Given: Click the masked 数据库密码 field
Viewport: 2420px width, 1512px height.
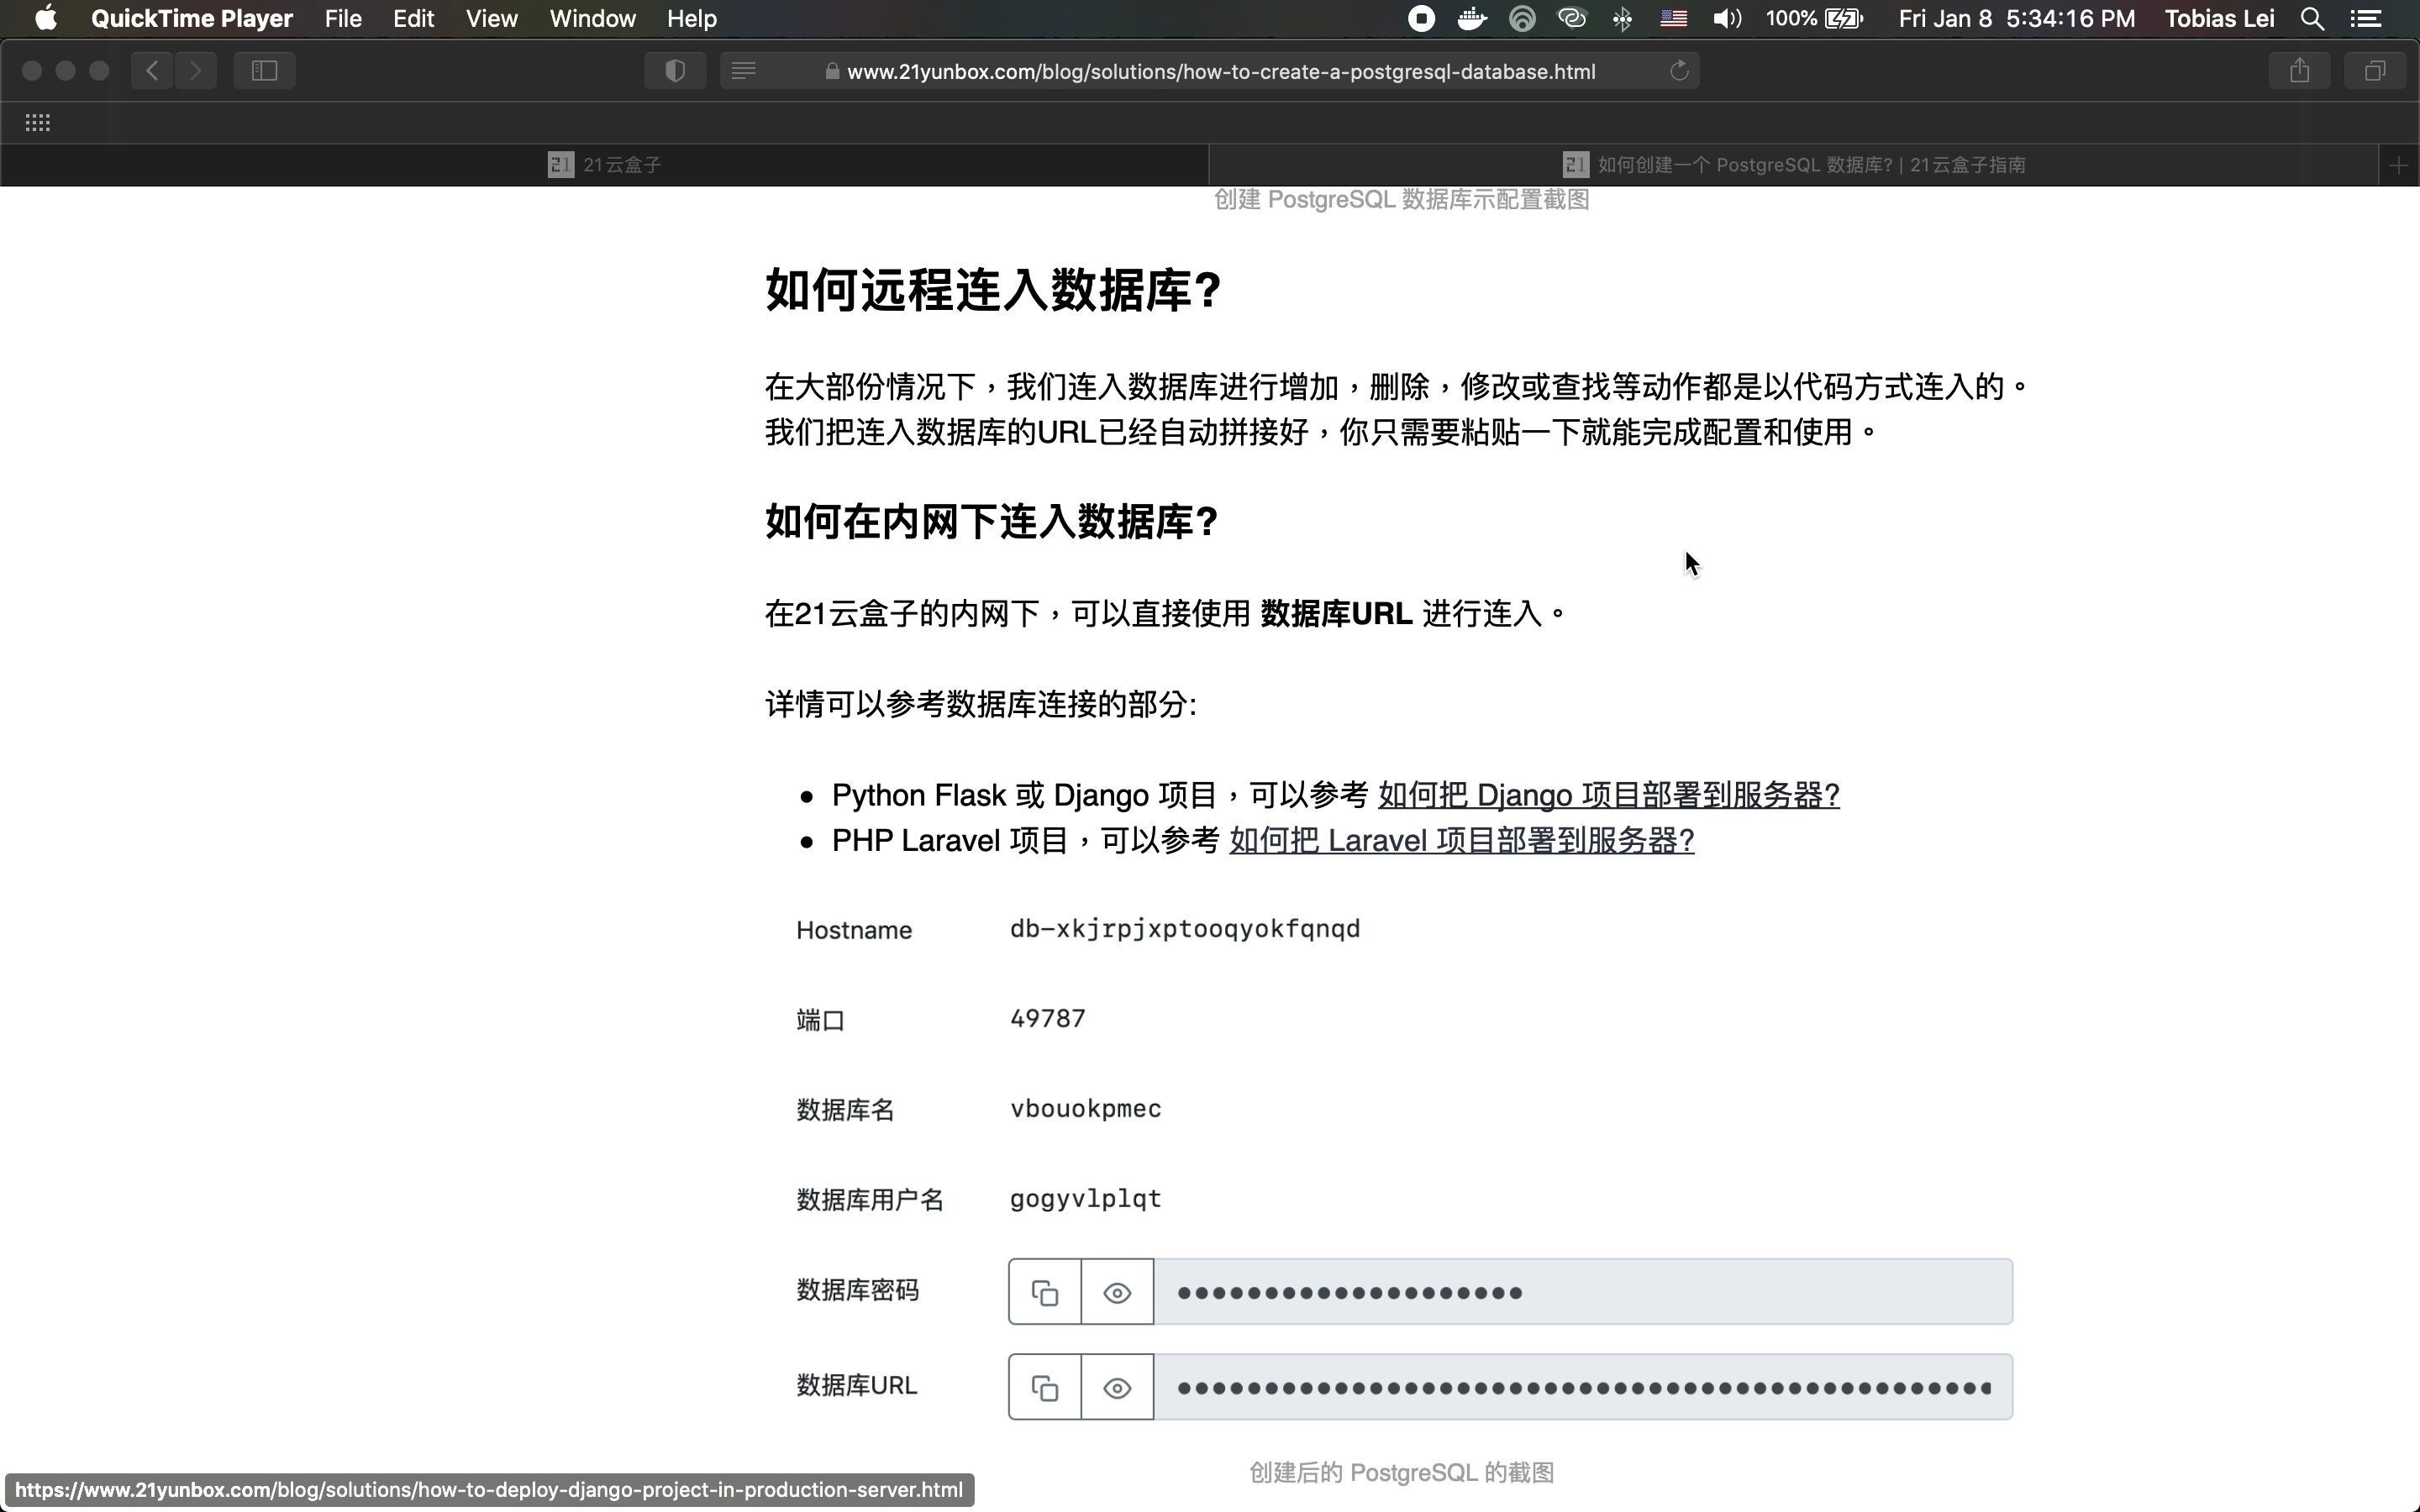Looking at the screenshot, I should 1583,1292.
